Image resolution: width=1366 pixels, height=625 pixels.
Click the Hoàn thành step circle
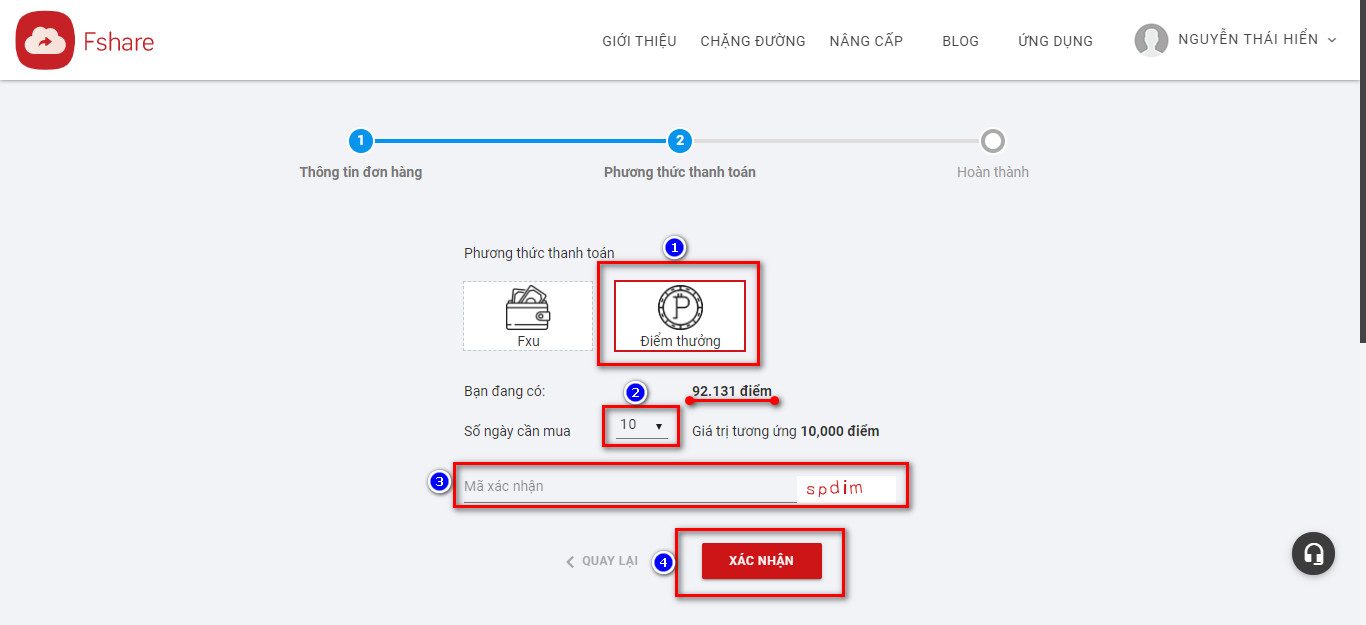pyautogui.click(x=992, y=141)
